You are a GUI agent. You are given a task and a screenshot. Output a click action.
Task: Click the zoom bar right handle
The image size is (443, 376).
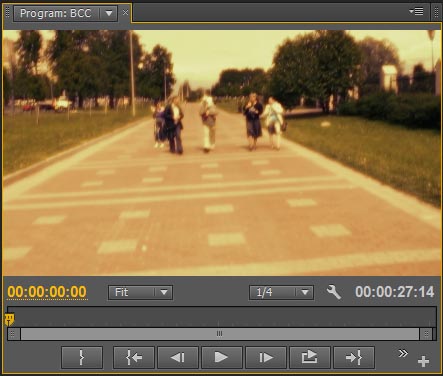pos(426,334)
